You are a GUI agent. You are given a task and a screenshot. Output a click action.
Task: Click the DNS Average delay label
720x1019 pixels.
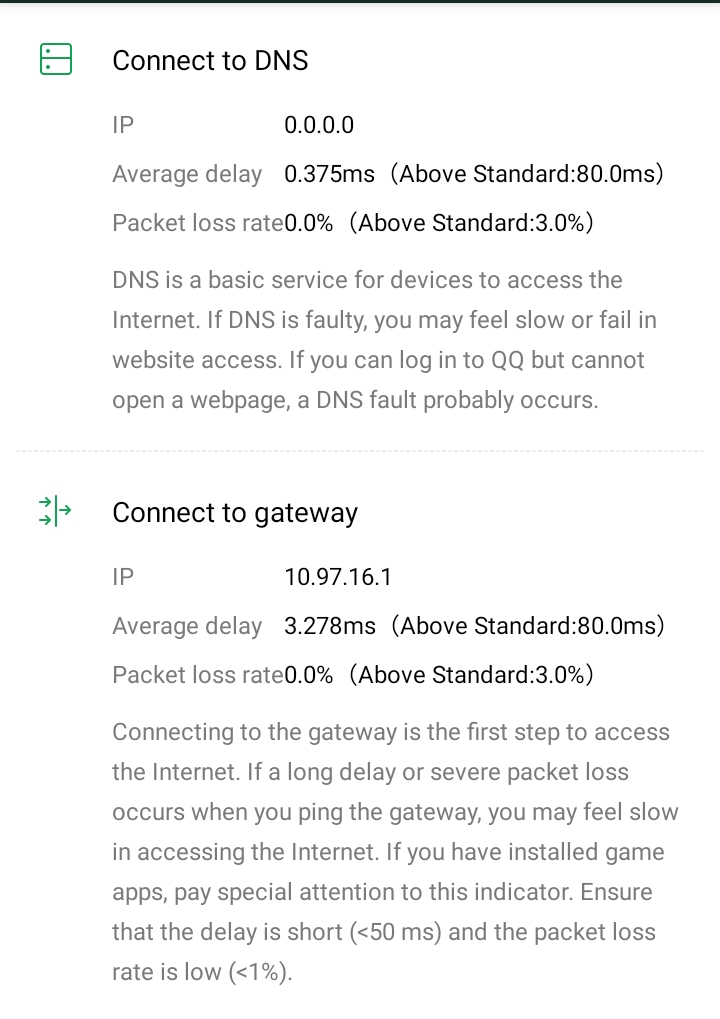pos(187,174)
